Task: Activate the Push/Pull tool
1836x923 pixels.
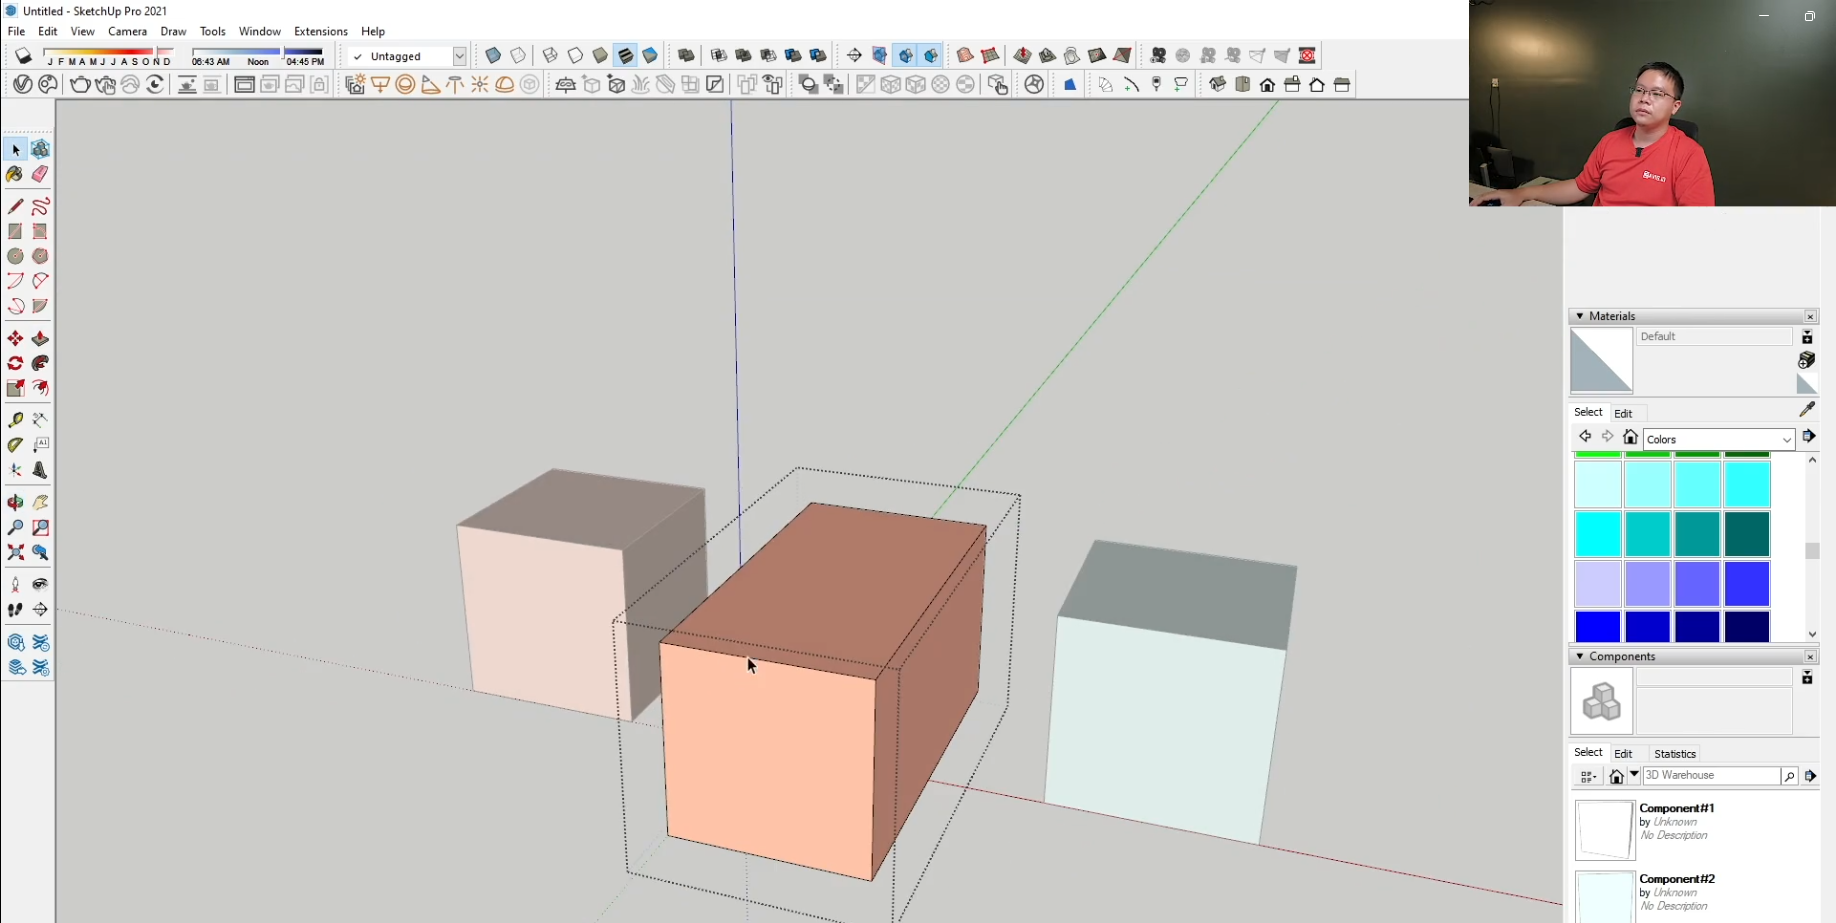Action: pyautogui.click(x=40, y=339)
